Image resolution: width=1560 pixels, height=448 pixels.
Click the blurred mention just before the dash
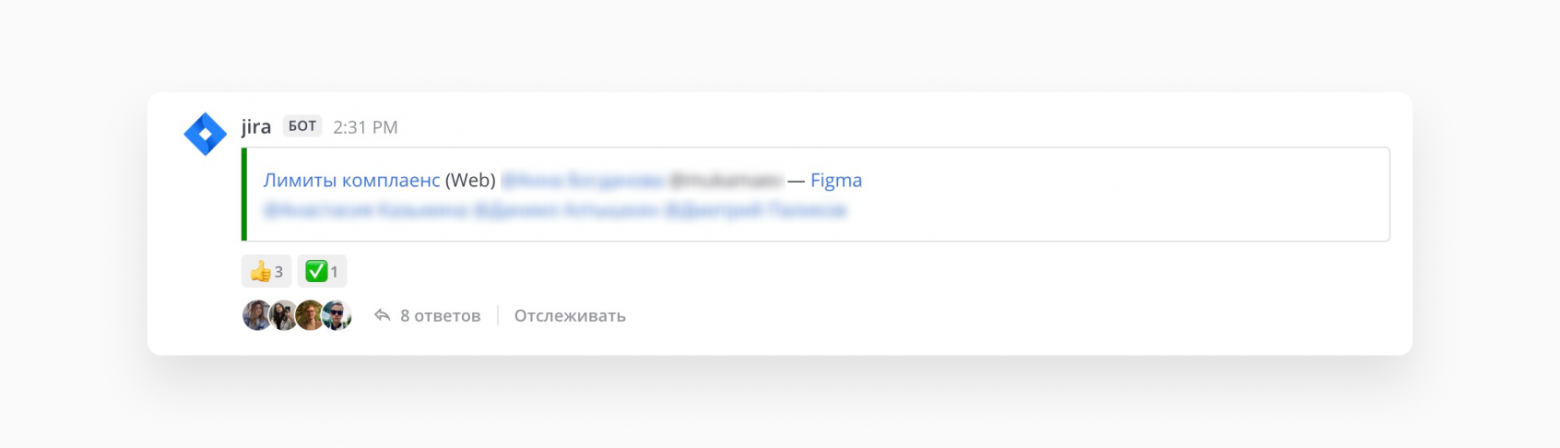[725, 181]
